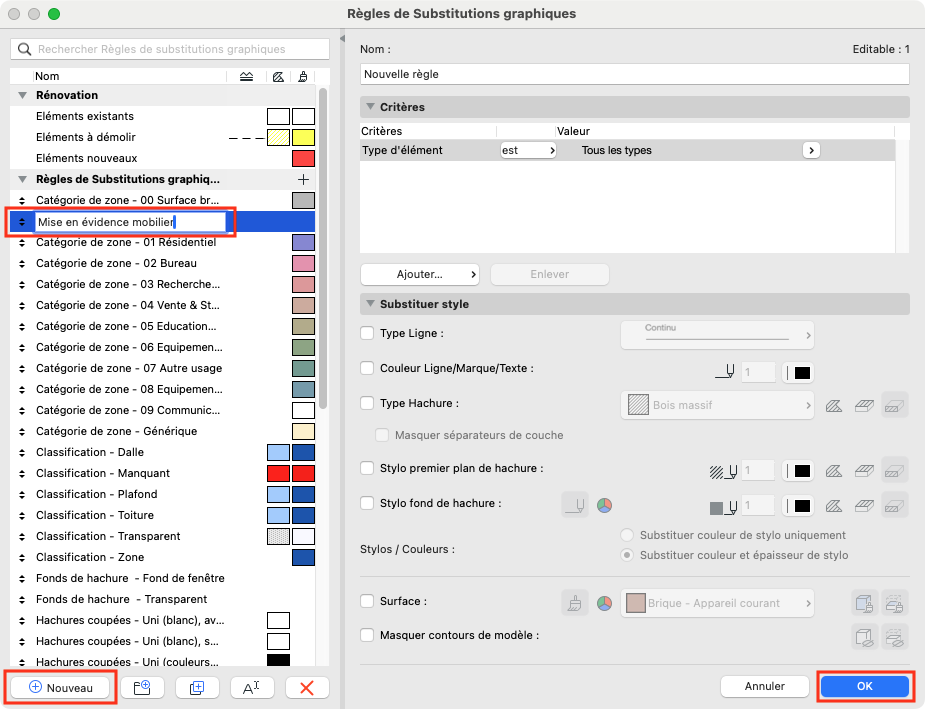Click the Nouveau button

(61, 688)
